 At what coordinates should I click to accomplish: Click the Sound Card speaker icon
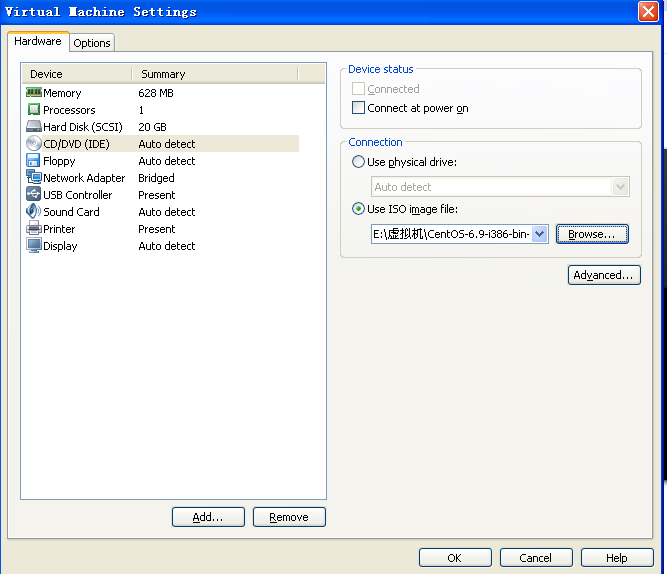(x=34, y=211)
